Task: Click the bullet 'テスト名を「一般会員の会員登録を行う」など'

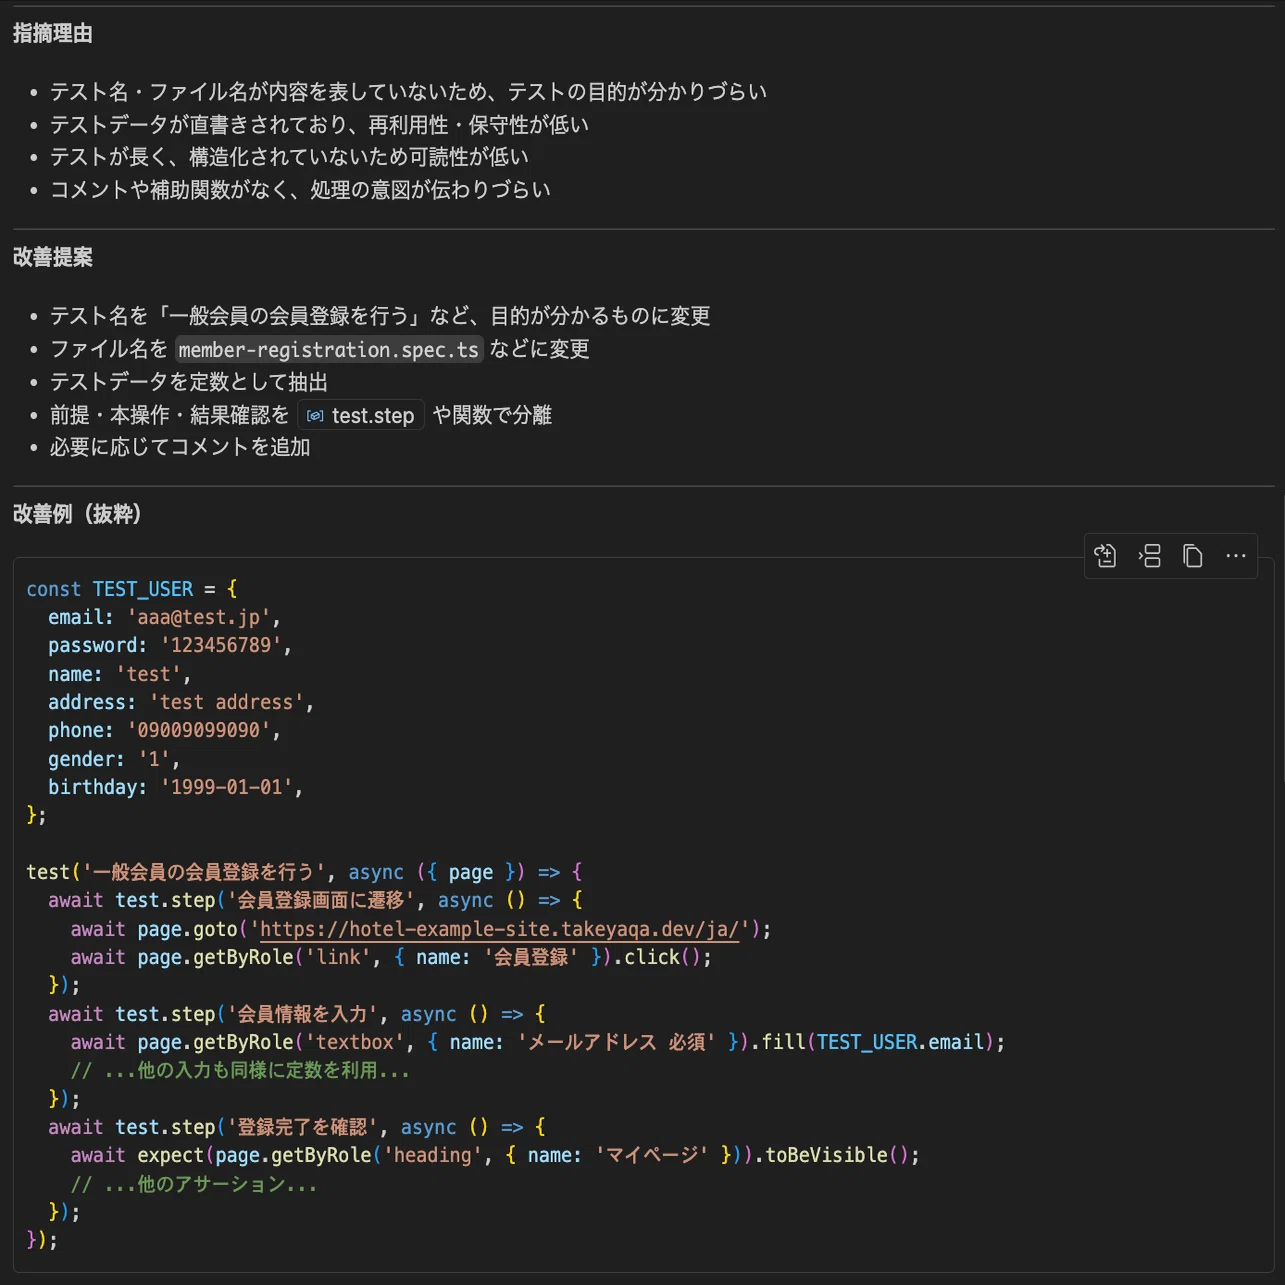Action: pyautogui.click(x=380, y=316)
